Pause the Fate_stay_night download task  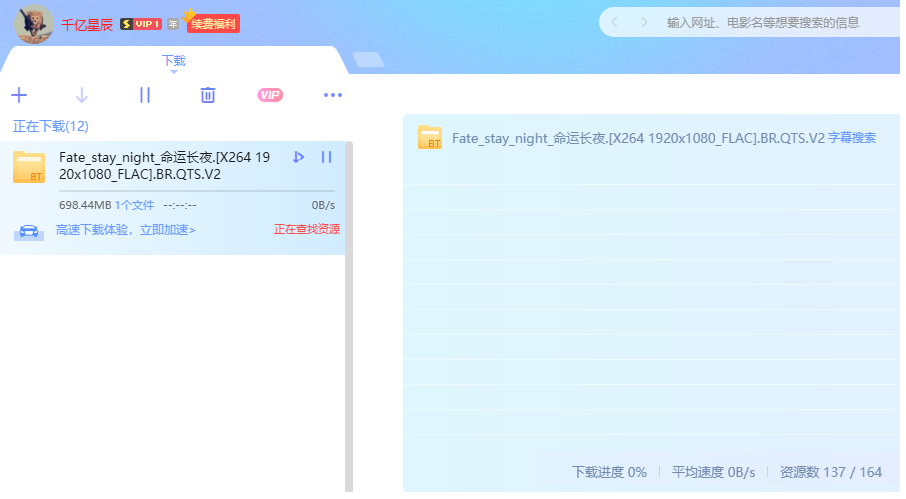point(326,157)
